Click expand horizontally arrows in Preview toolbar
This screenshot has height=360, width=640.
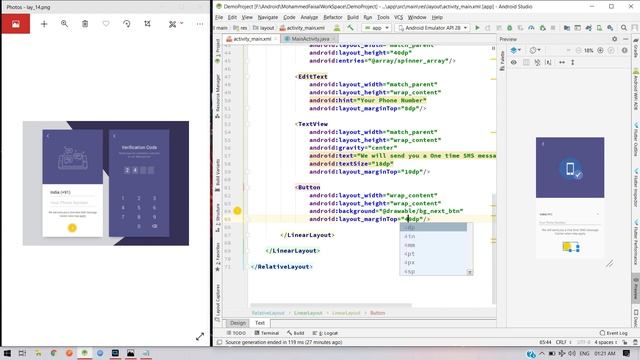[562, 62]
